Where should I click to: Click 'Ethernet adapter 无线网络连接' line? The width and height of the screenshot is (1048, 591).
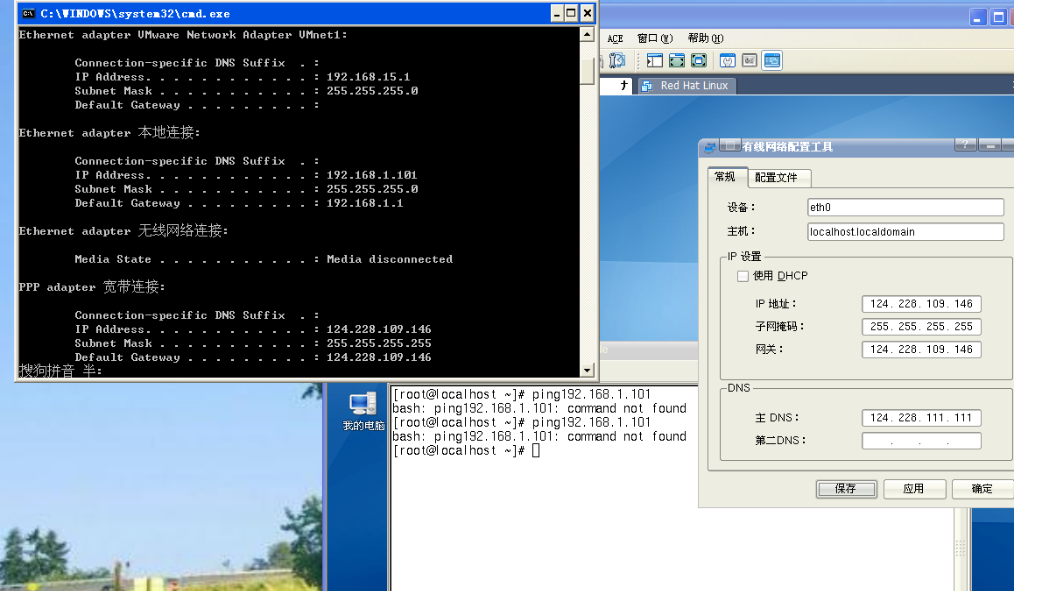click(x=124, y=231)
